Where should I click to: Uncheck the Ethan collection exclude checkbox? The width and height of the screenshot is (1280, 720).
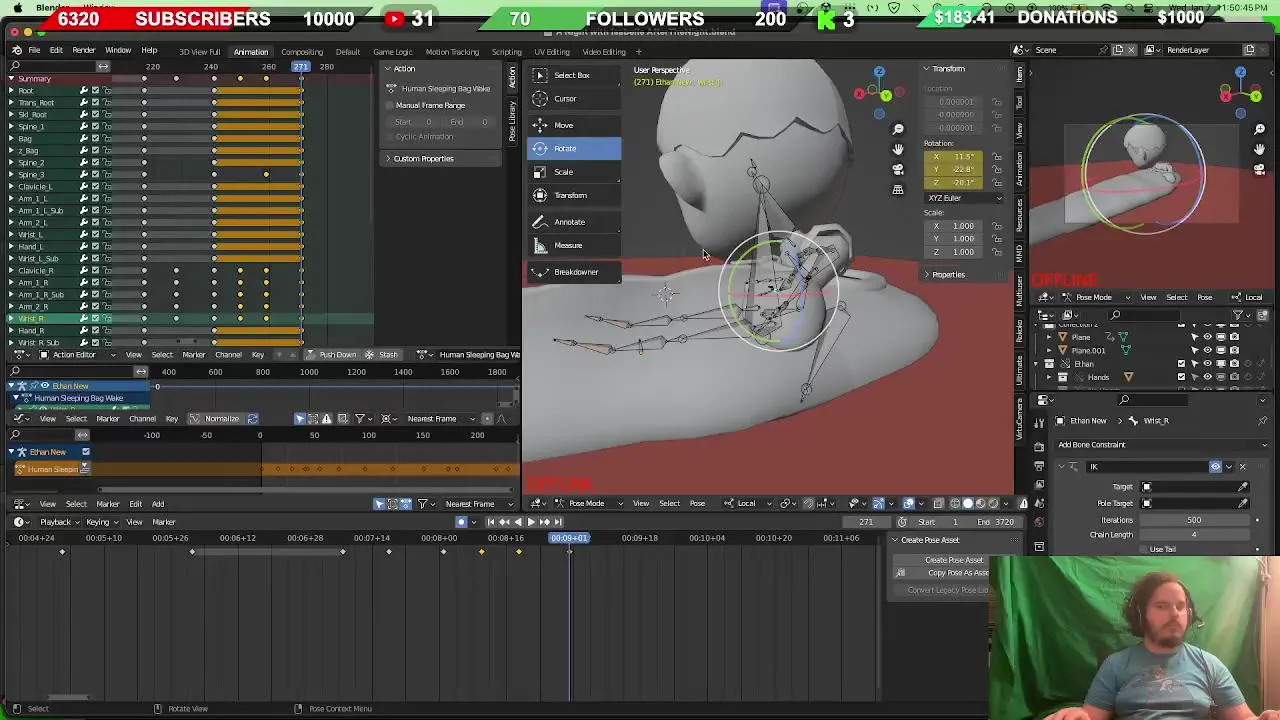(1181, 364)
